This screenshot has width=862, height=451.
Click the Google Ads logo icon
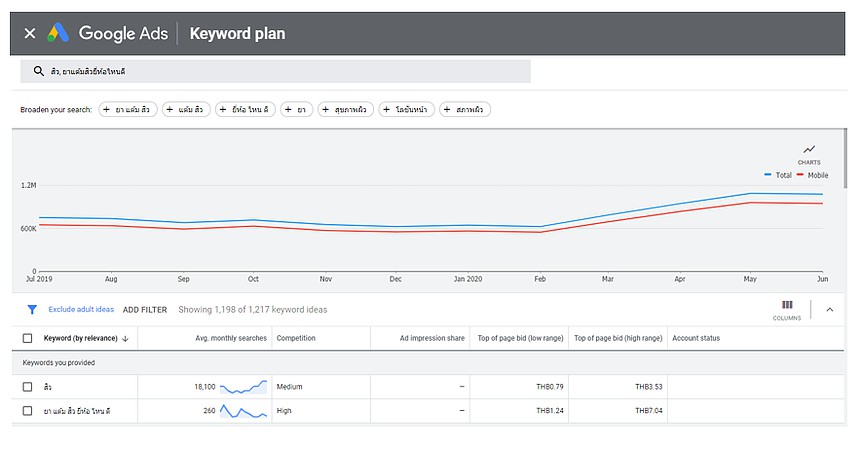click(x=58, y=33)
